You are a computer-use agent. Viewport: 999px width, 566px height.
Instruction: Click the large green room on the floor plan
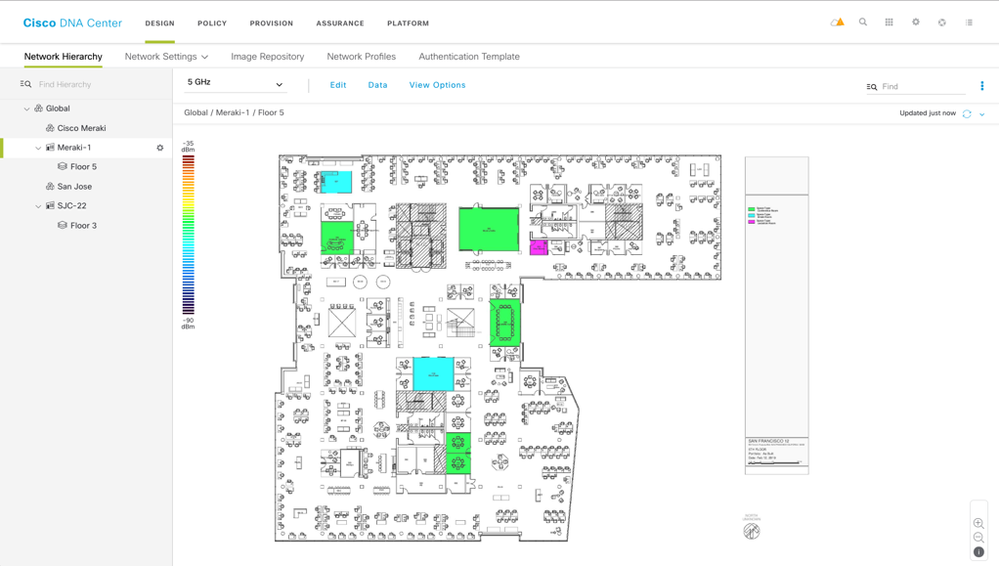pyautogui.click(x=489, y=229)
